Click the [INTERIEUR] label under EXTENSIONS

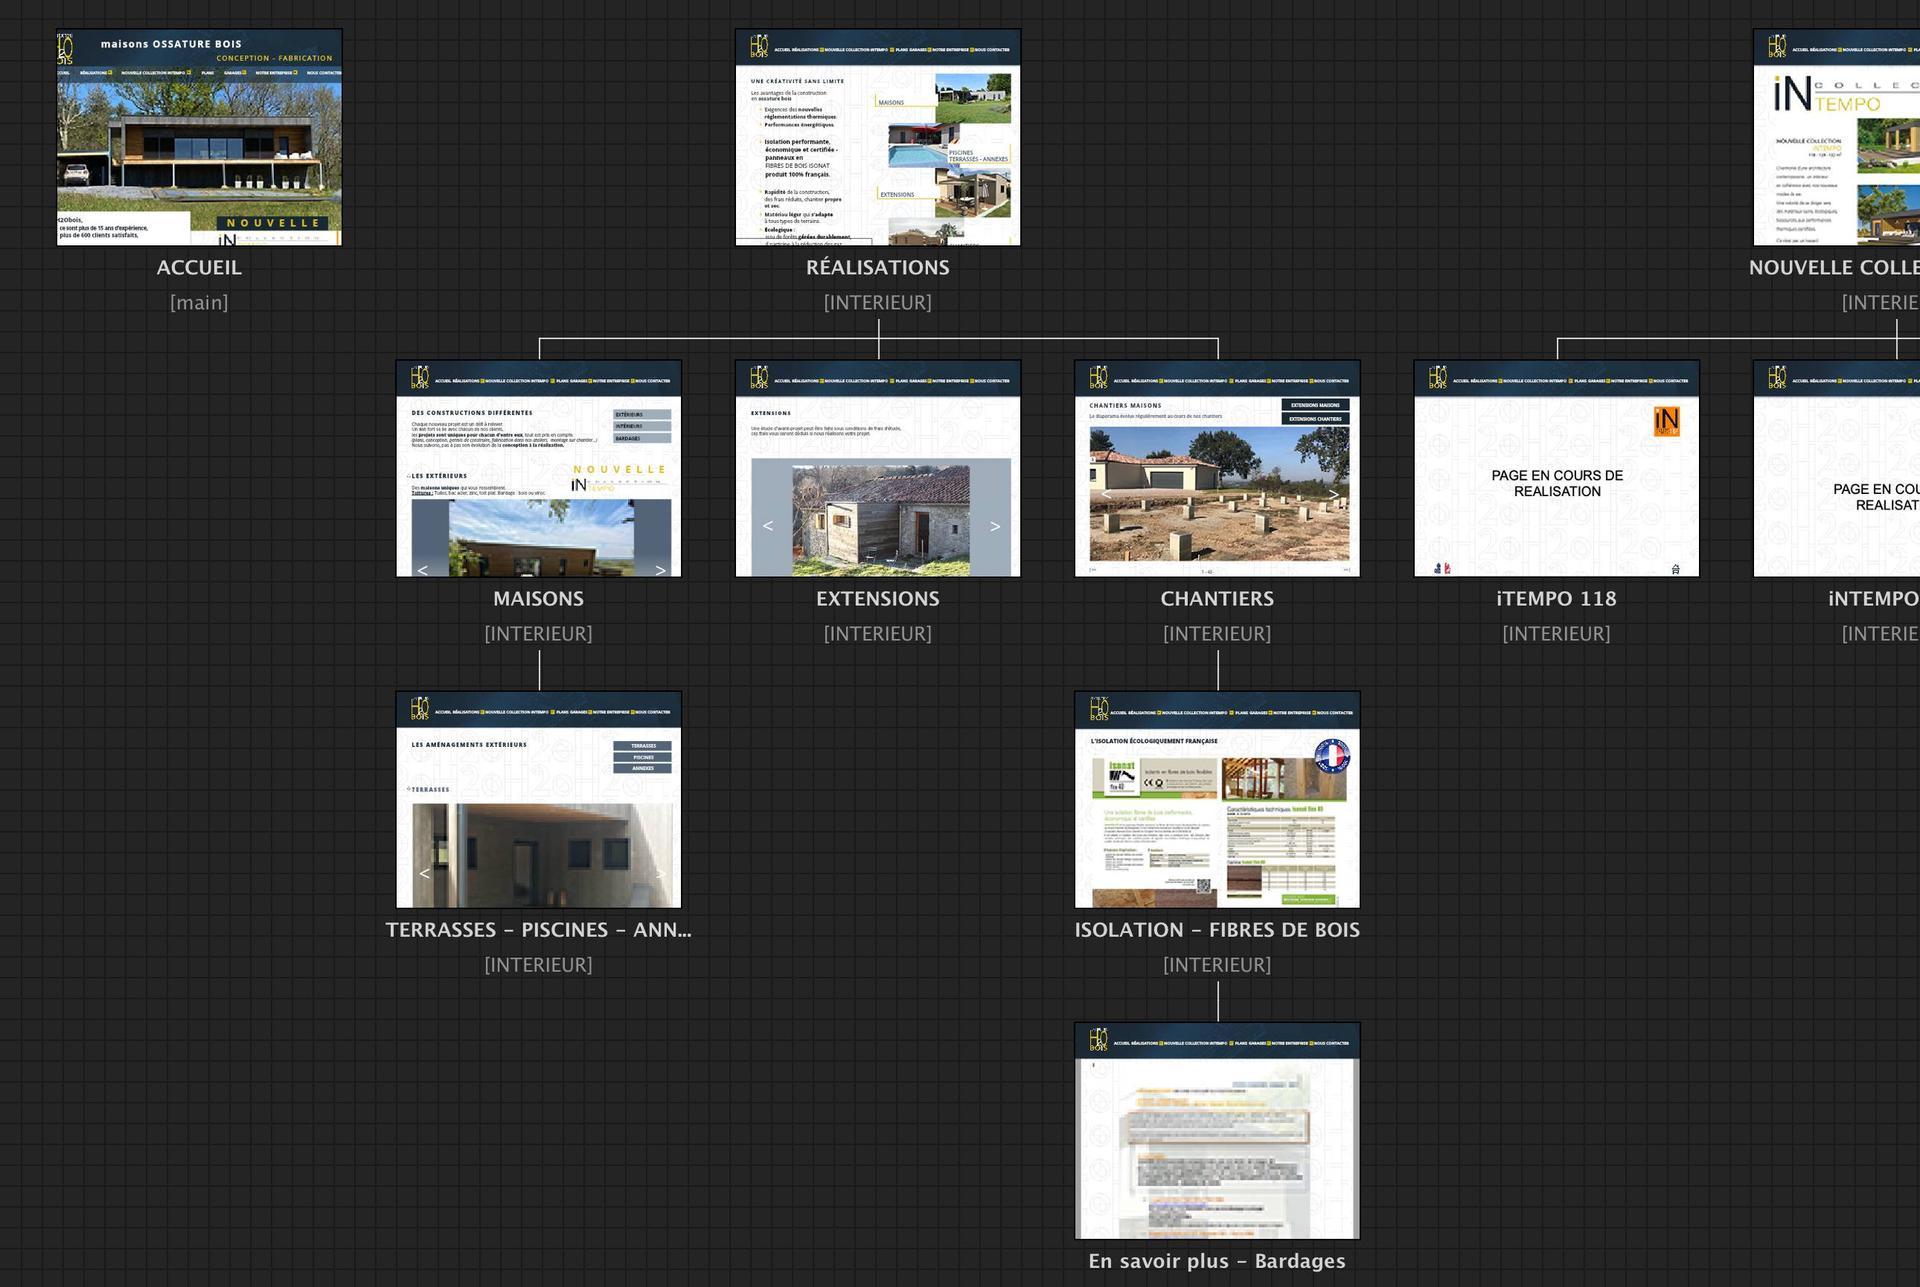click(878, 633)
